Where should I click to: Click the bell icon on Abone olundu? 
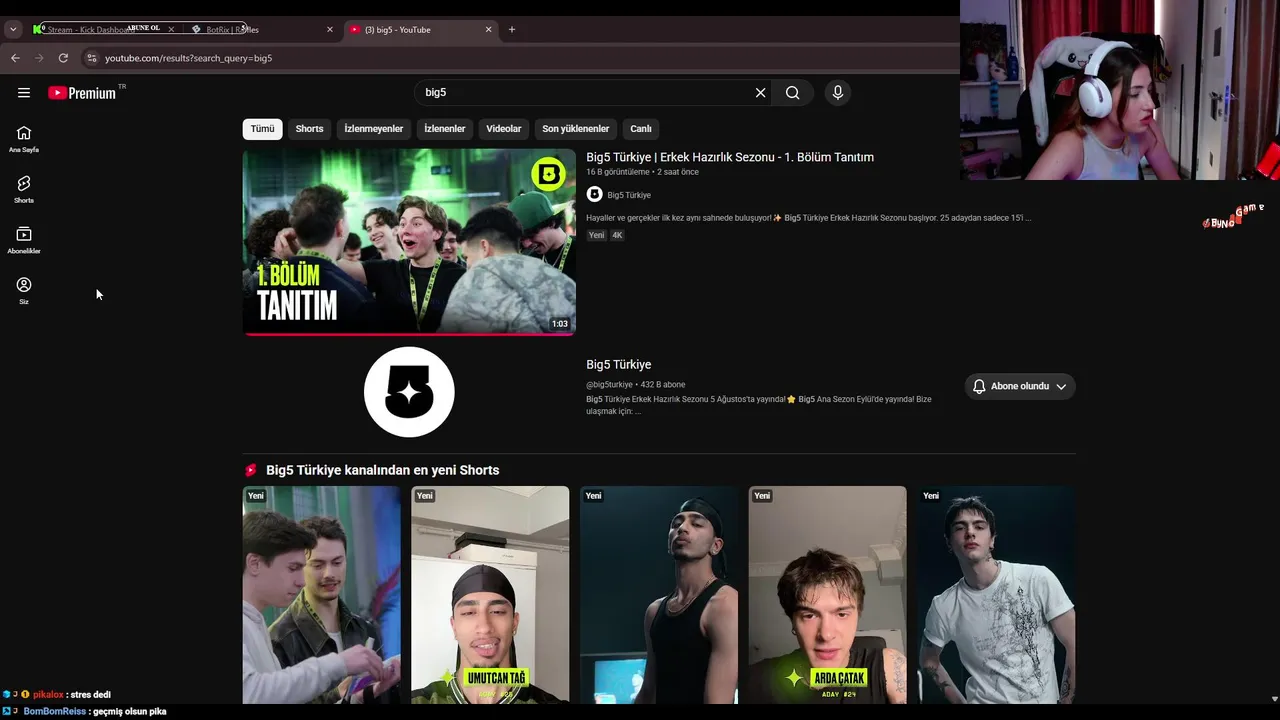click(979, 386)
